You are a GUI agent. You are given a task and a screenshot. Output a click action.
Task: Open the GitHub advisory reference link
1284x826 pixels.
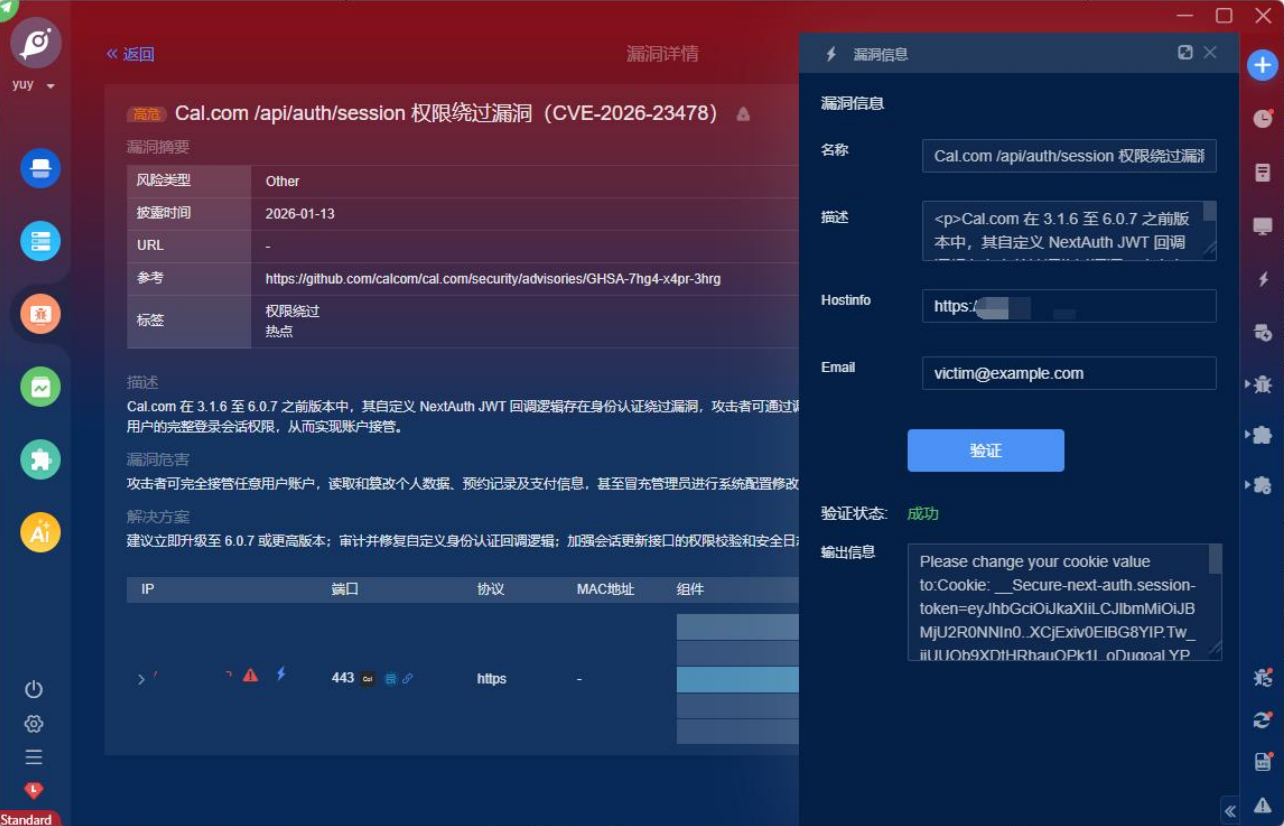[492, 279]
